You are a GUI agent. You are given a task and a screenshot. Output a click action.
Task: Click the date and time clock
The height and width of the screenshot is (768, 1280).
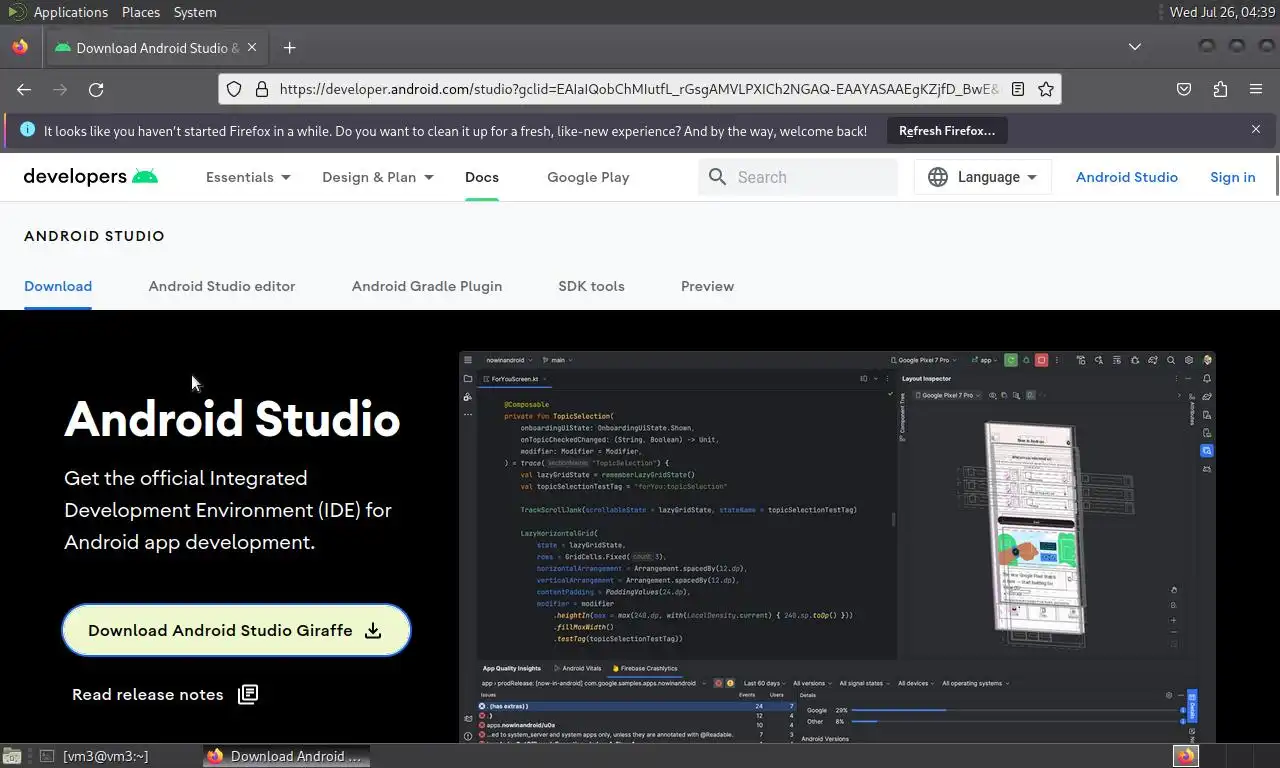1222,12
